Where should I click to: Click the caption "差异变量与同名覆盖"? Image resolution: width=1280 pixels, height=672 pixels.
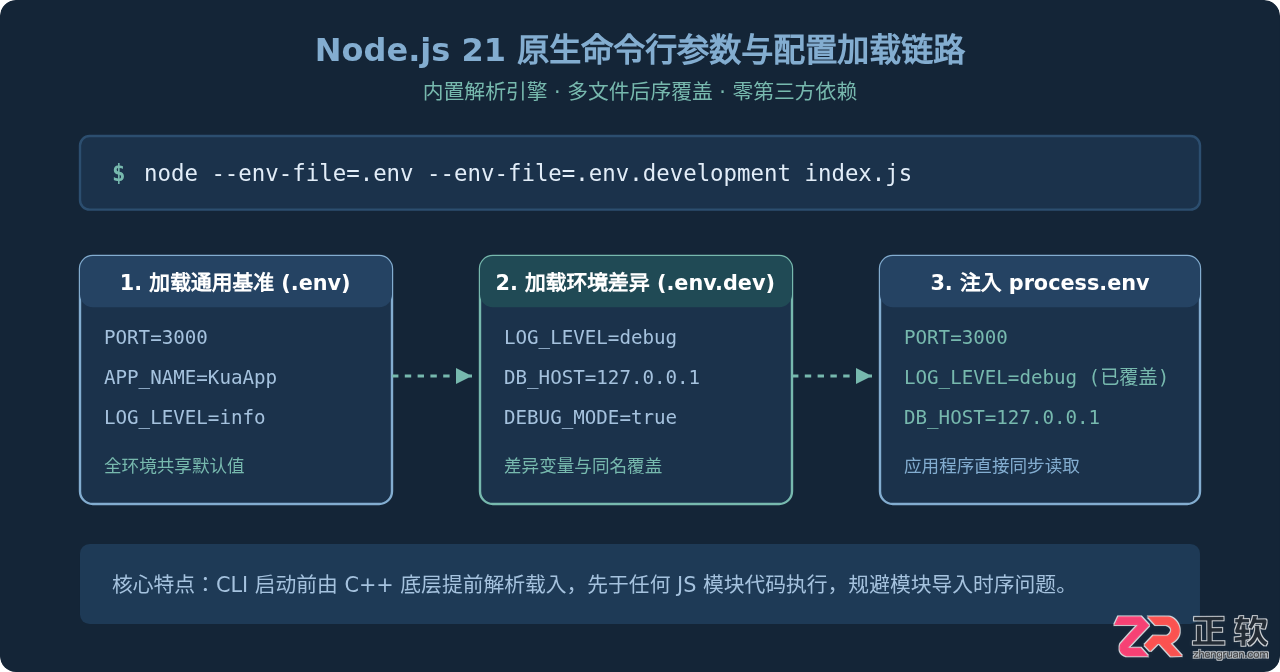[583, 466]
